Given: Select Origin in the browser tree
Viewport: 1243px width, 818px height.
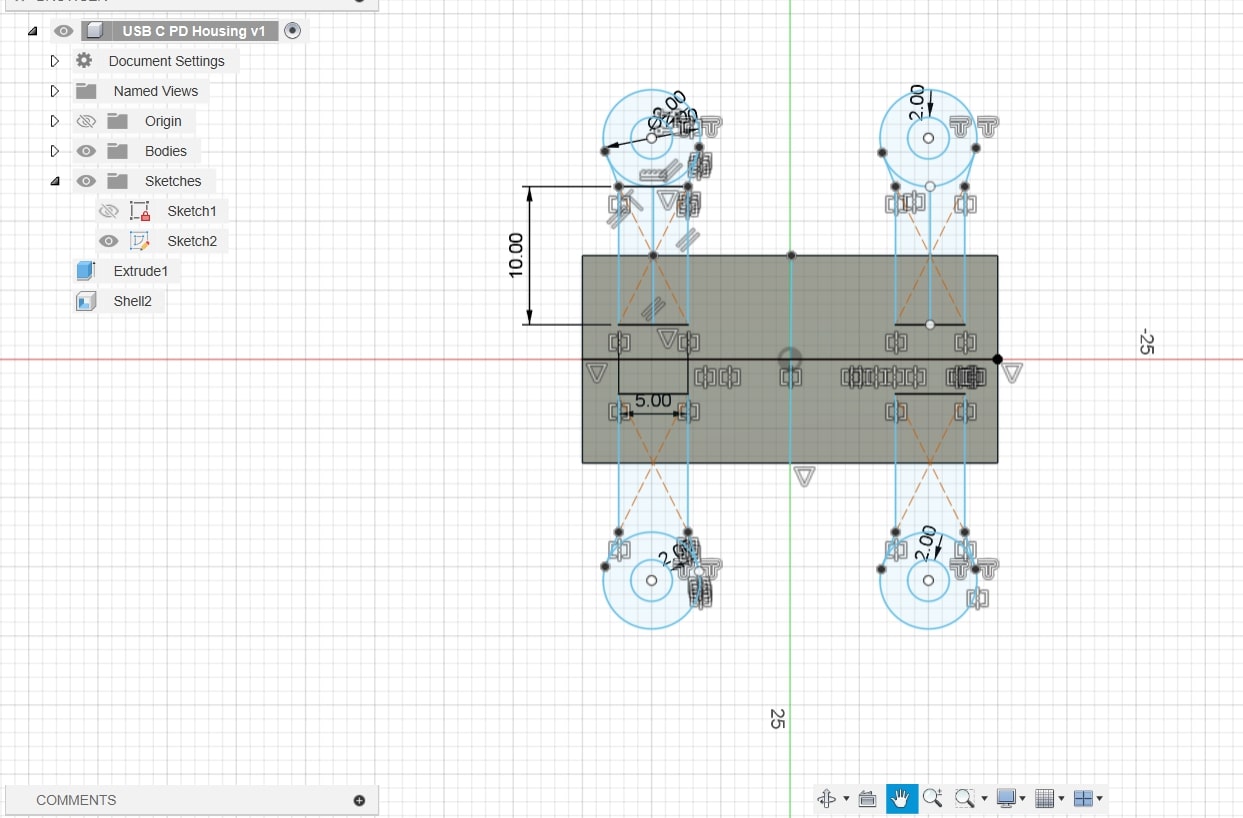Looking at the screenshot, I should (163, 121).
